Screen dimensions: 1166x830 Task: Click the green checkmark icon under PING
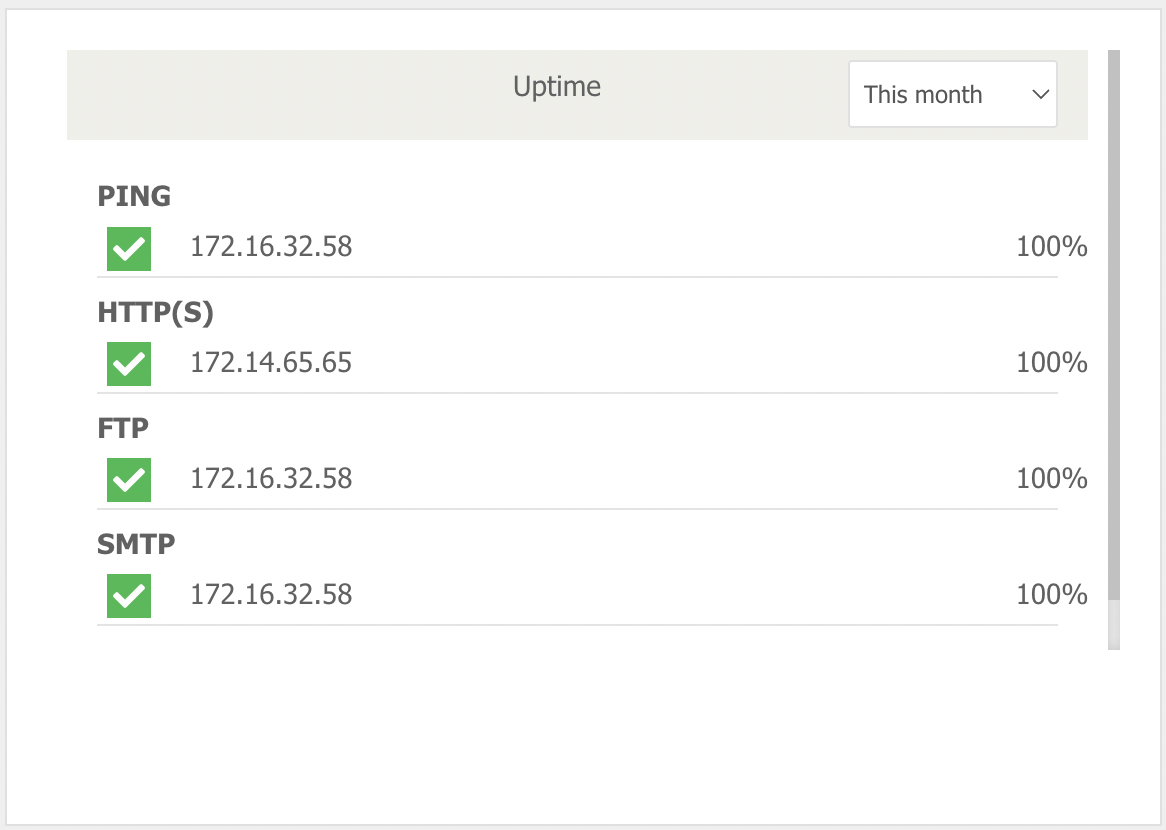129,248
